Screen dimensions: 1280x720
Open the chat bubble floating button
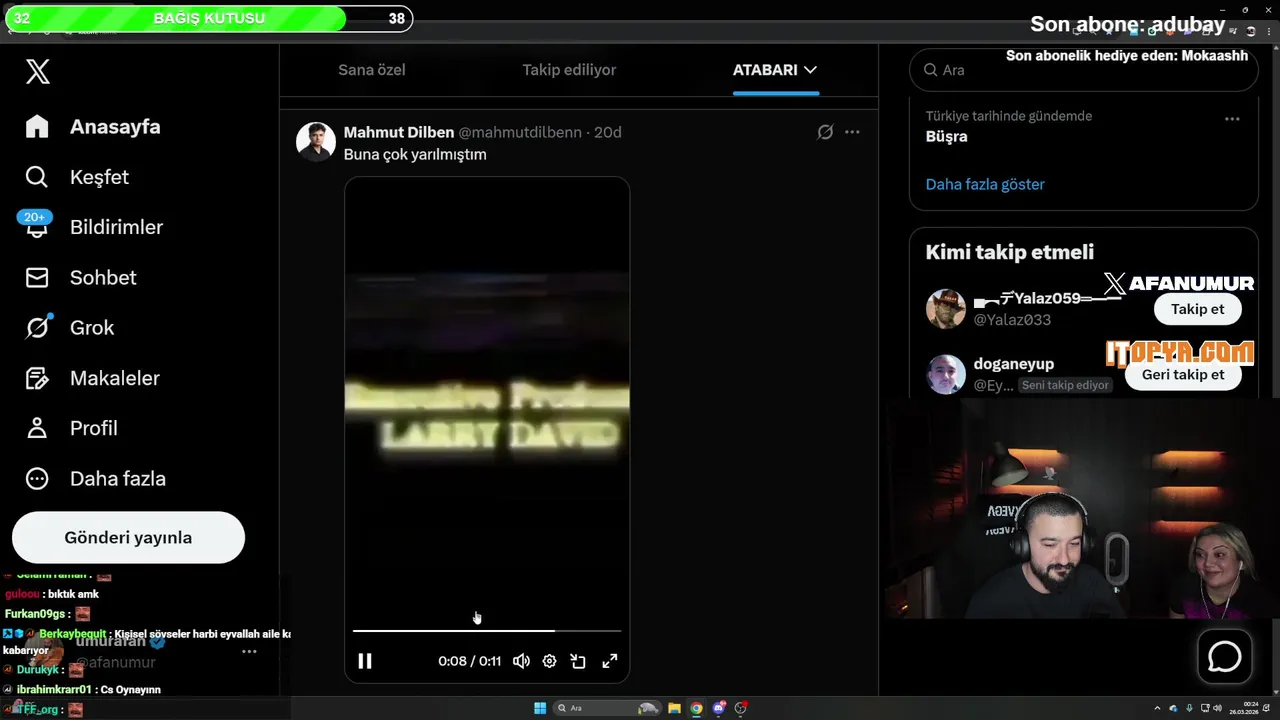pyautogui.click(x=1225, y=657)
